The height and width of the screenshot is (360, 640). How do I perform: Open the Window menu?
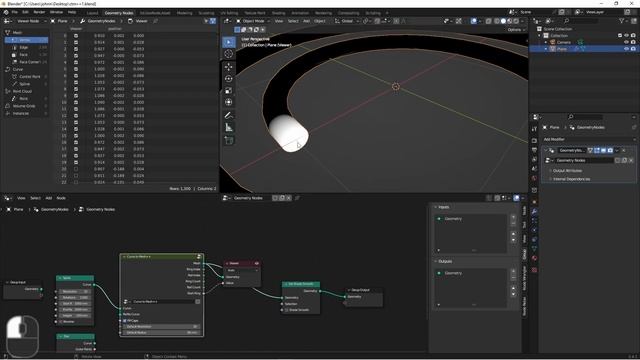coord(56,12)
